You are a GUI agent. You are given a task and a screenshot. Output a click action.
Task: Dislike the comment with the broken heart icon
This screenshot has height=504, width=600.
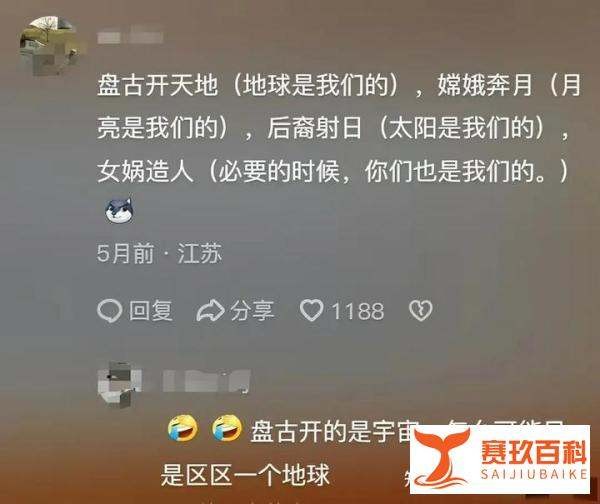pos(421,310)
